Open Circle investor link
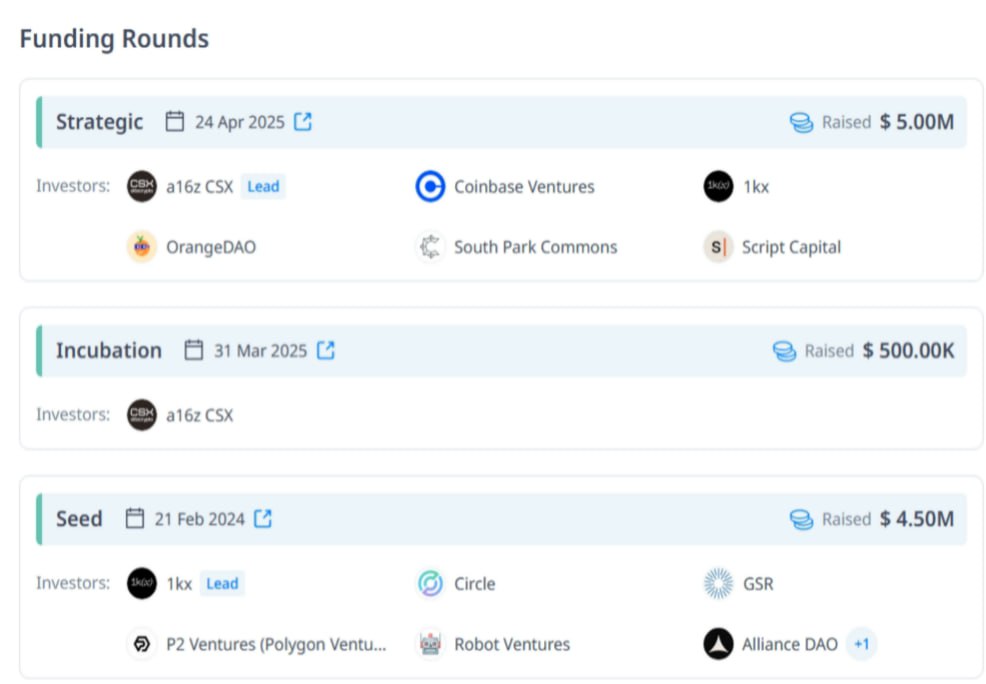986x684 pixels. click(x=474, y=584)
